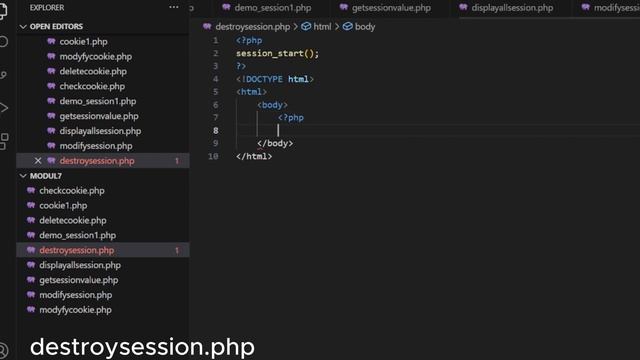Click the closing </body> tag in code

point(275,143)
